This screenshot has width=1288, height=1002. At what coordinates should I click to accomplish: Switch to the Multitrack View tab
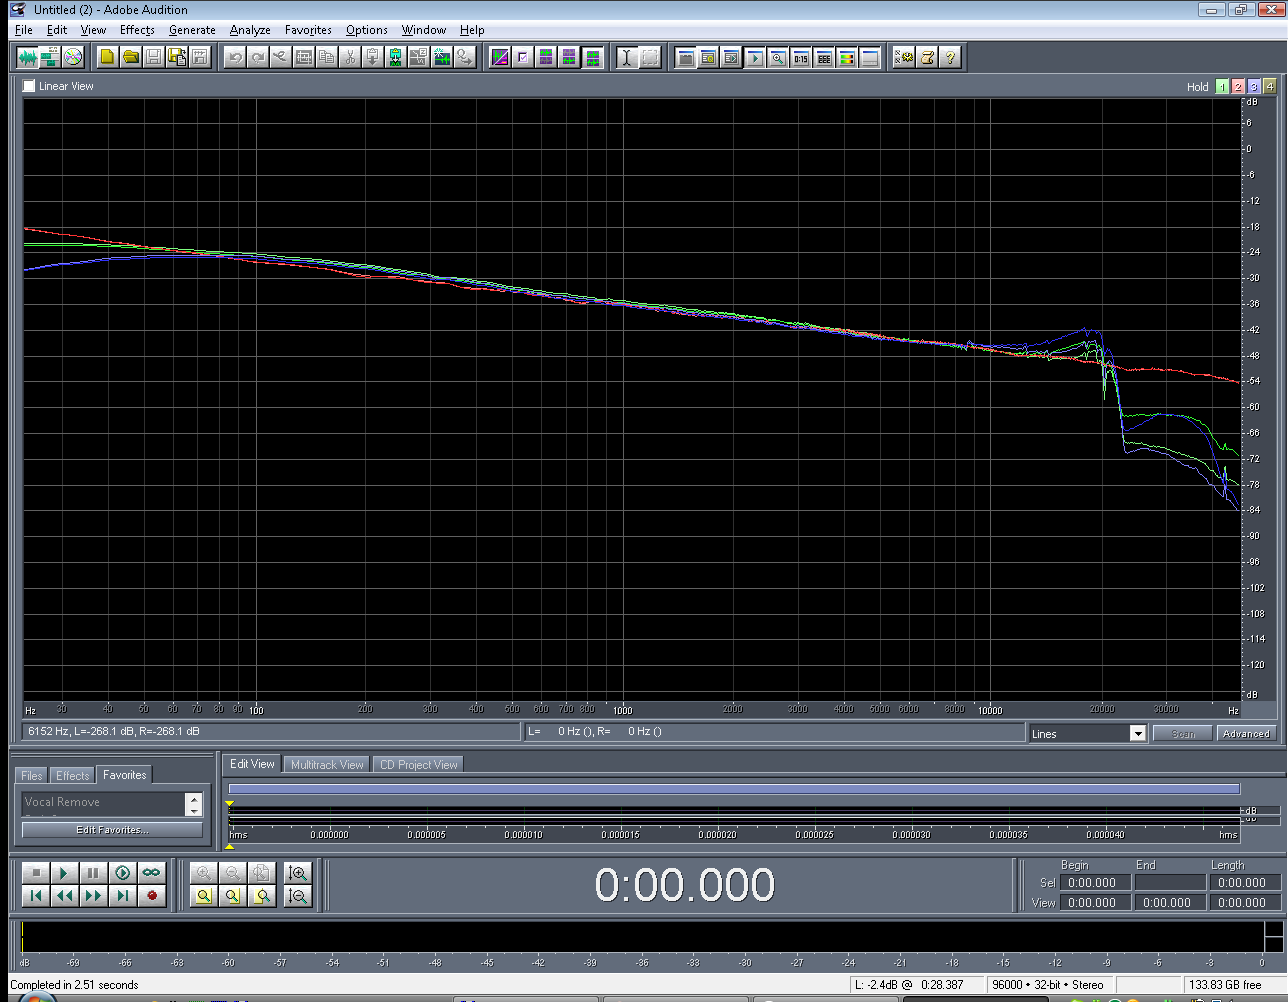pos(327,765)
